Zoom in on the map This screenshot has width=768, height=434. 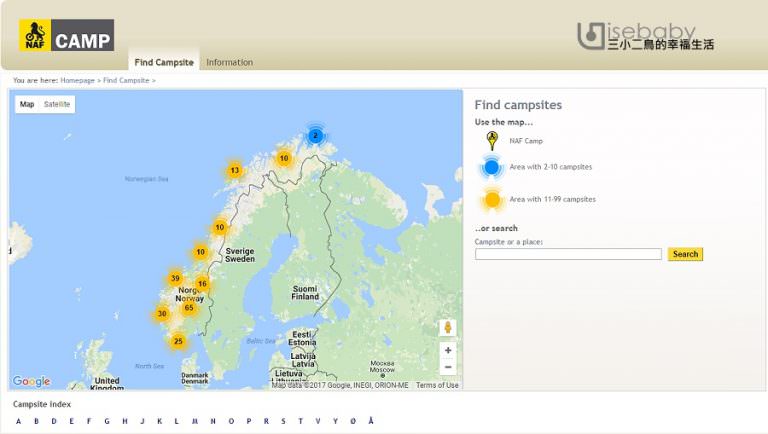pos(448,351)
